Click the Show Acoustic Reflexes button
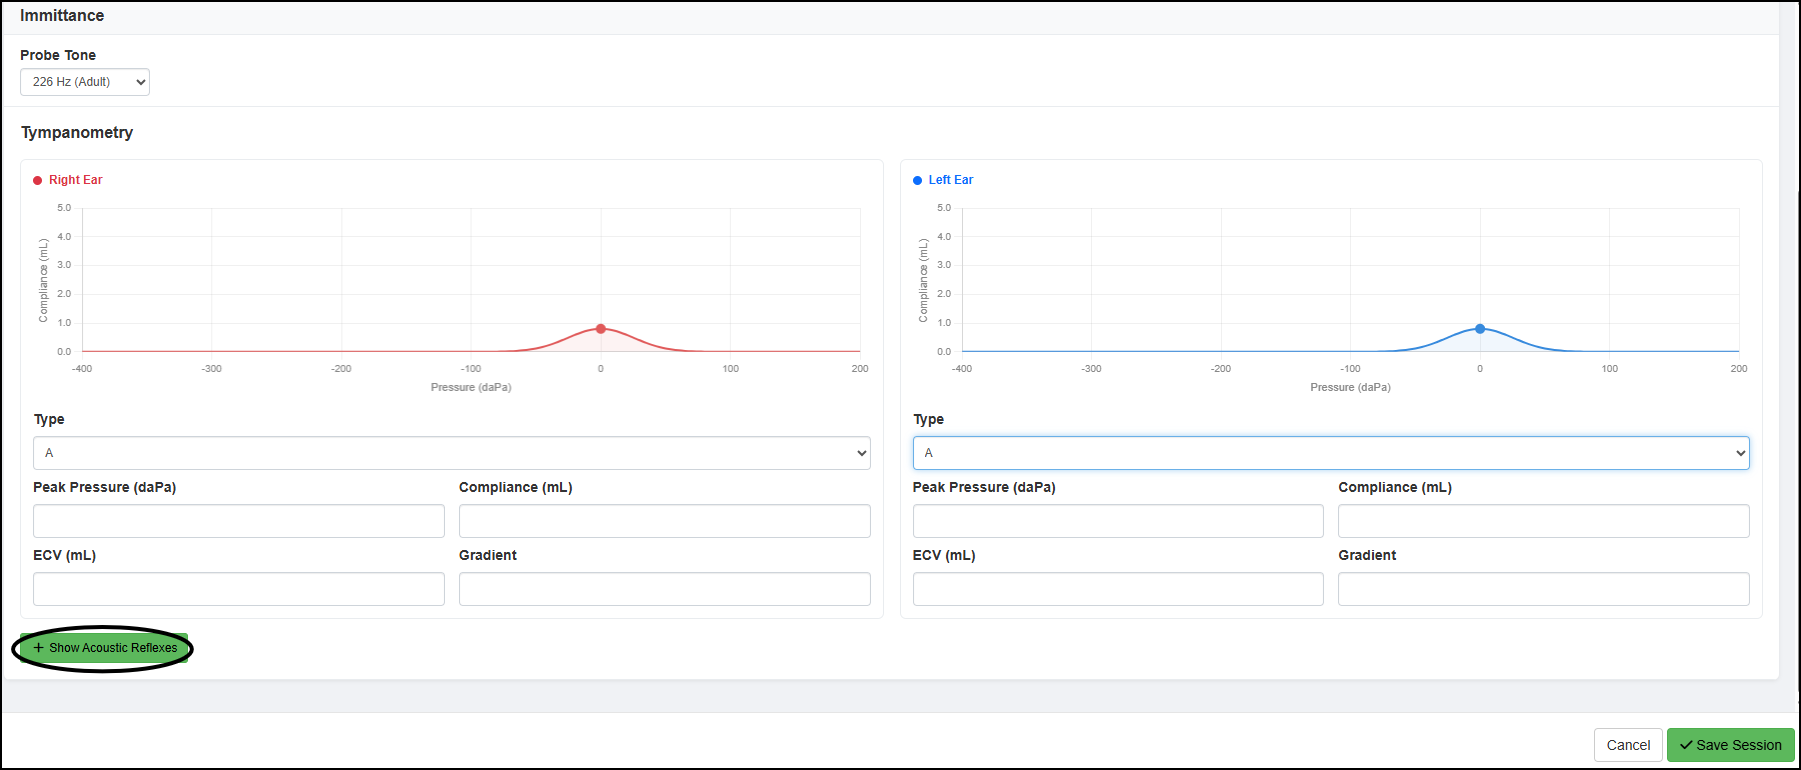Screen dimensions: 1801x770 105,648
